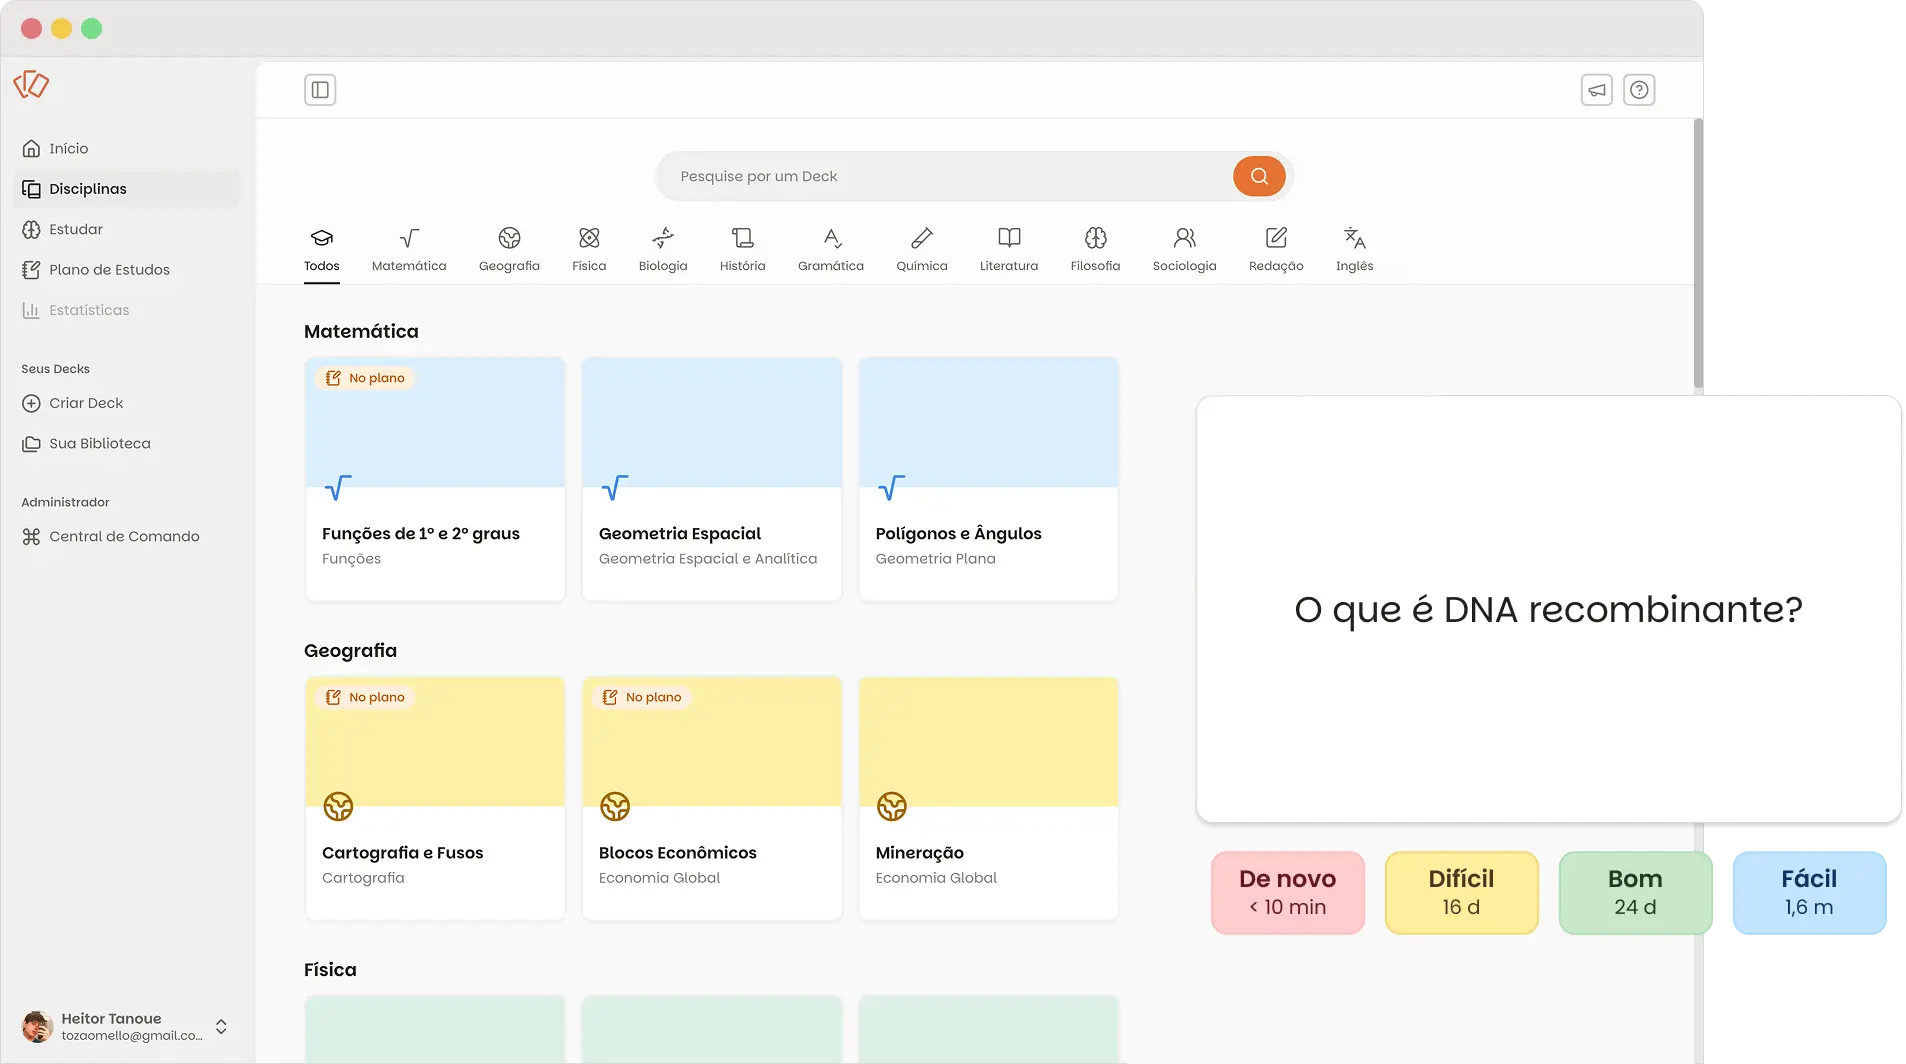
Task: Open Estatísticas in the sidebar
Action: [x=127, y=310]
